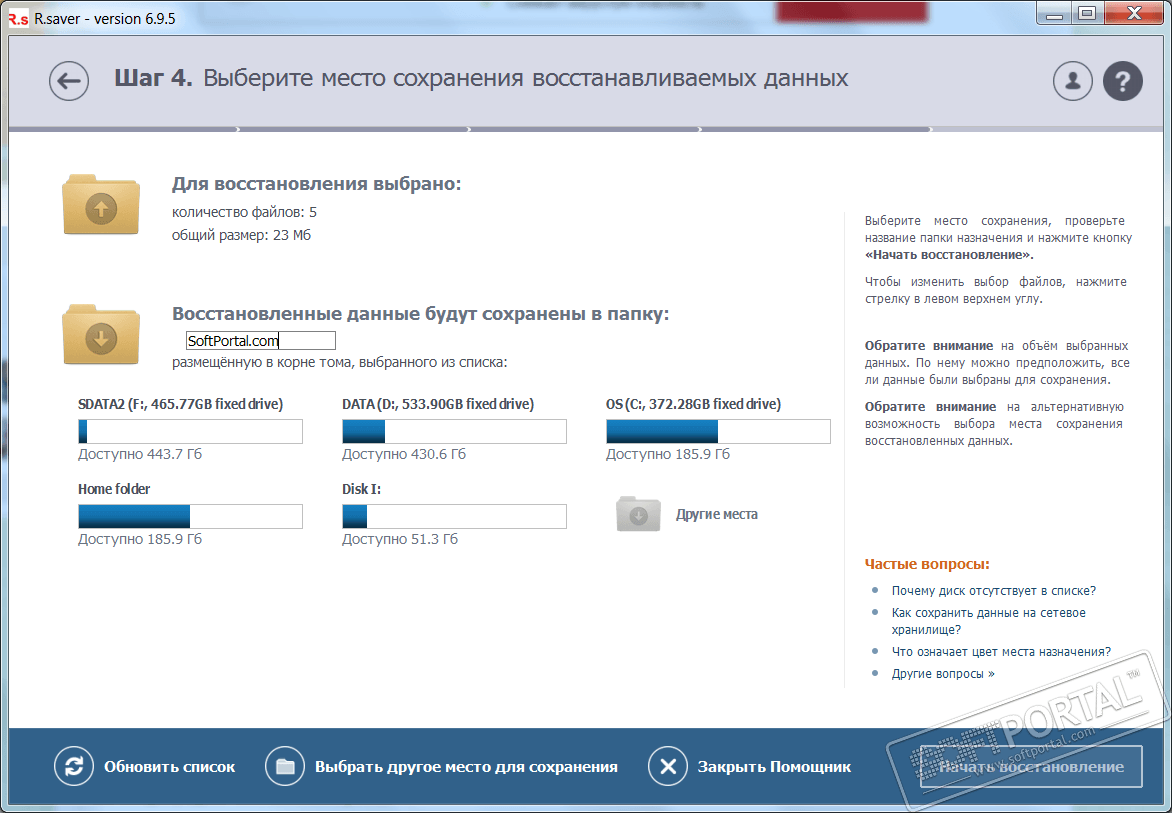Click text 'Доступно 51.3 Гб'
This screenshot has height=813, width=1172.
pyautogui.click(x=400, y=540)
